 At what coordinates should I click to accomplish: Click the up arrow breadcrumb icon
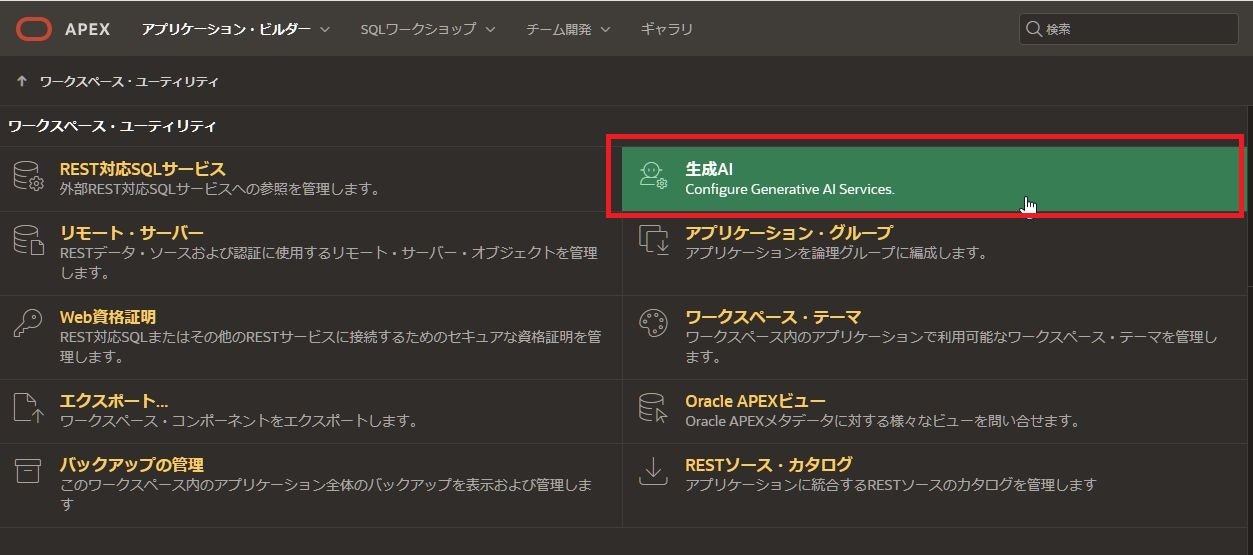(x=22, y=81)
